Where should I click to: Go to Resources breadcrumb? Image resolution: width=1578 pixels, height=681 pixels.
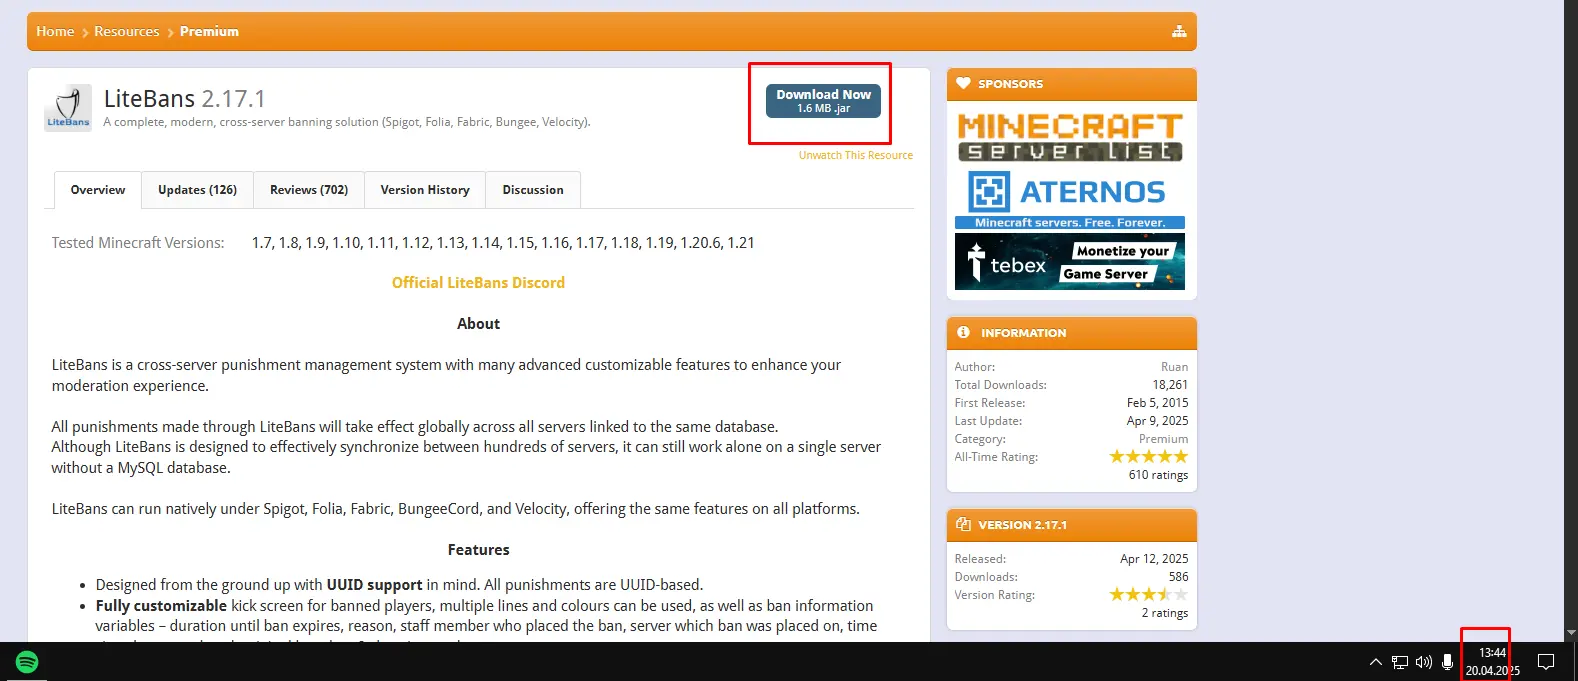click(127, 32)
